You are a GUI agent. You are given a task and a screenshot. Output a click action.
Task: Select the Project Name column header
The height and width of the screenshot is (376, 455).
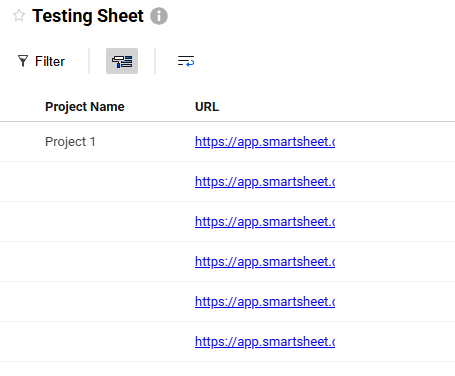[85, 107]
